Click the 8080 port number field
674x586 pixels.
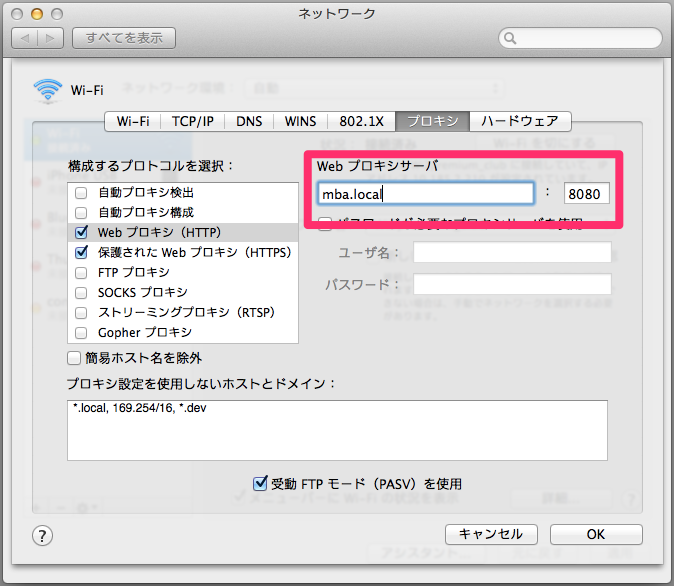coord(586,194)
